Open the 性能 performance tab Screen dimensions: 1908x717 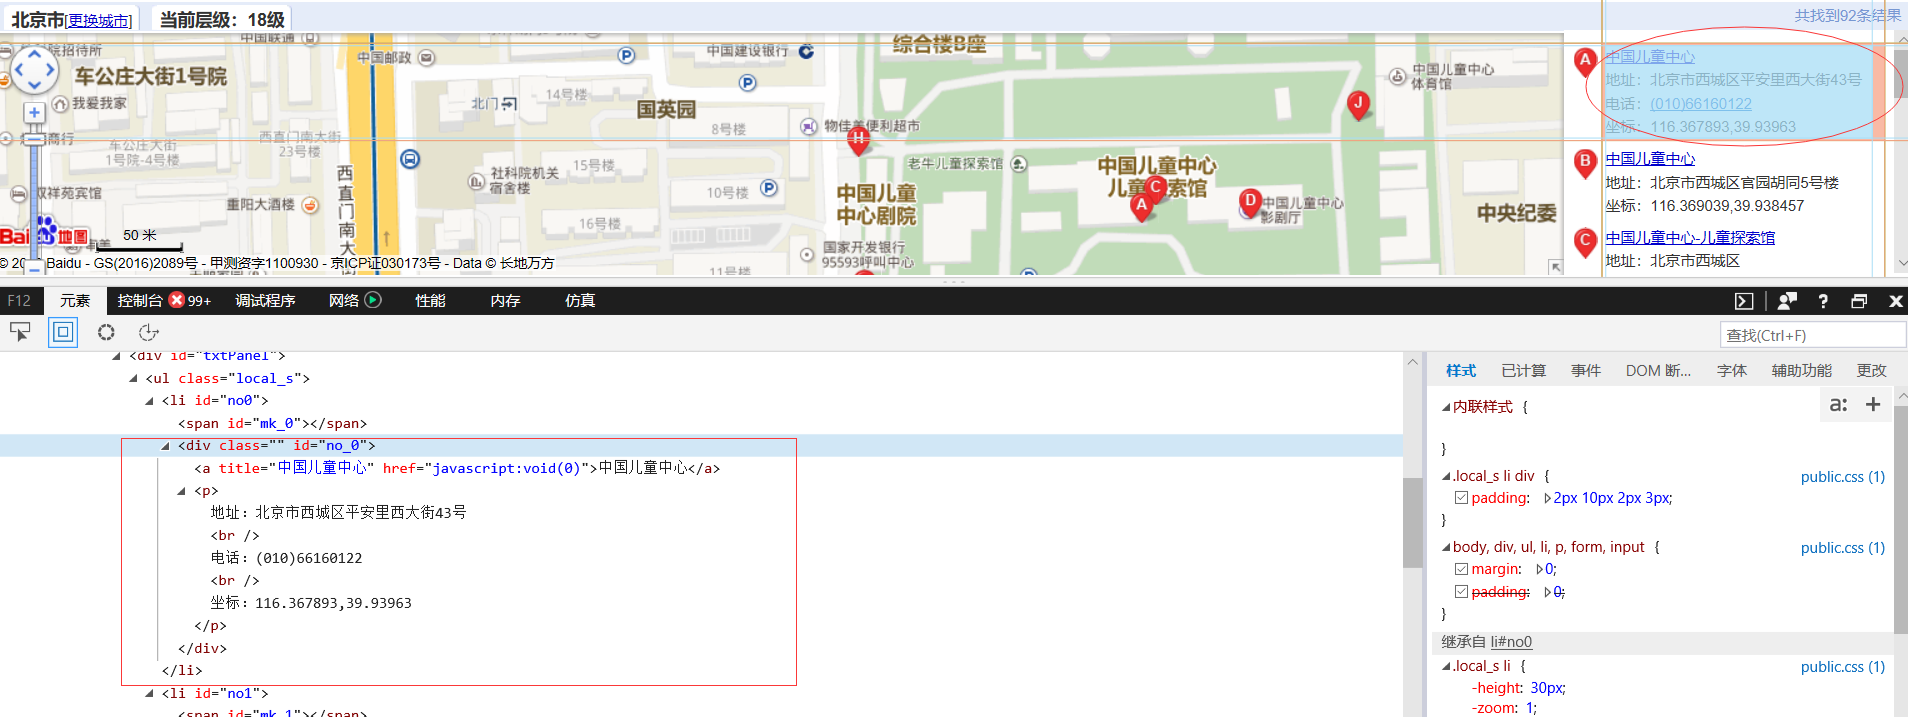click(431, 300)
